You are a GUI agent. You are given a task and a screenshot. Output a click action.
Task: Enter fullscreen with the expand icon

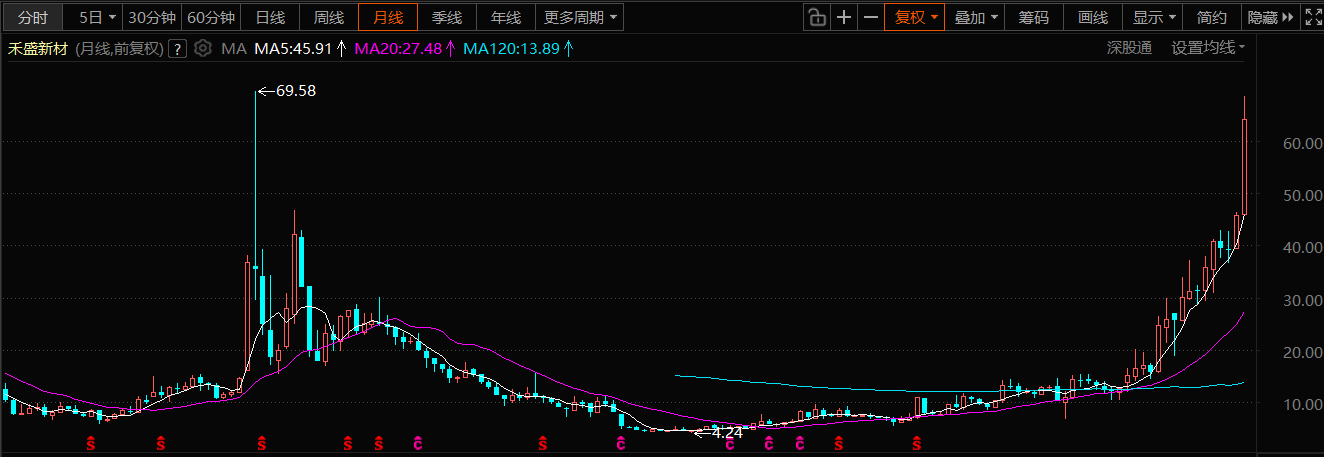pyautogui.click(x=1312, y=17)
